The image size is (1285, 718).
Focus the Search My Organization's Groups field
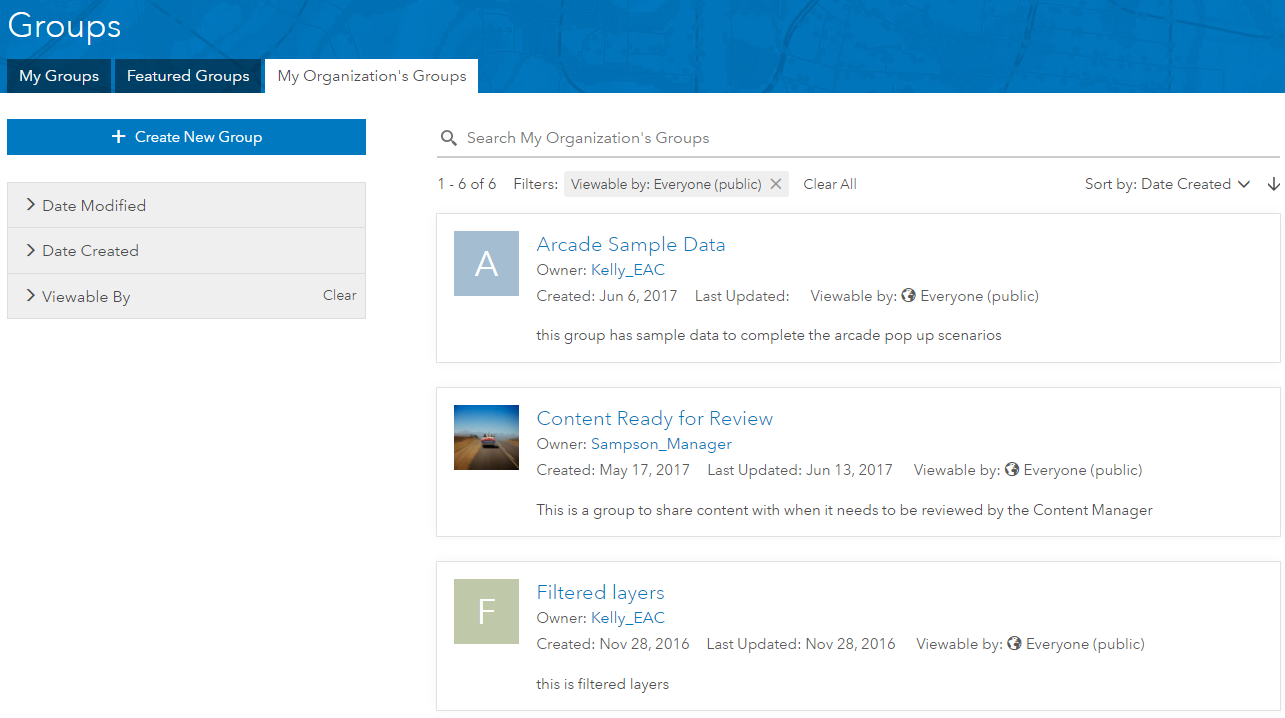point(860,138)
